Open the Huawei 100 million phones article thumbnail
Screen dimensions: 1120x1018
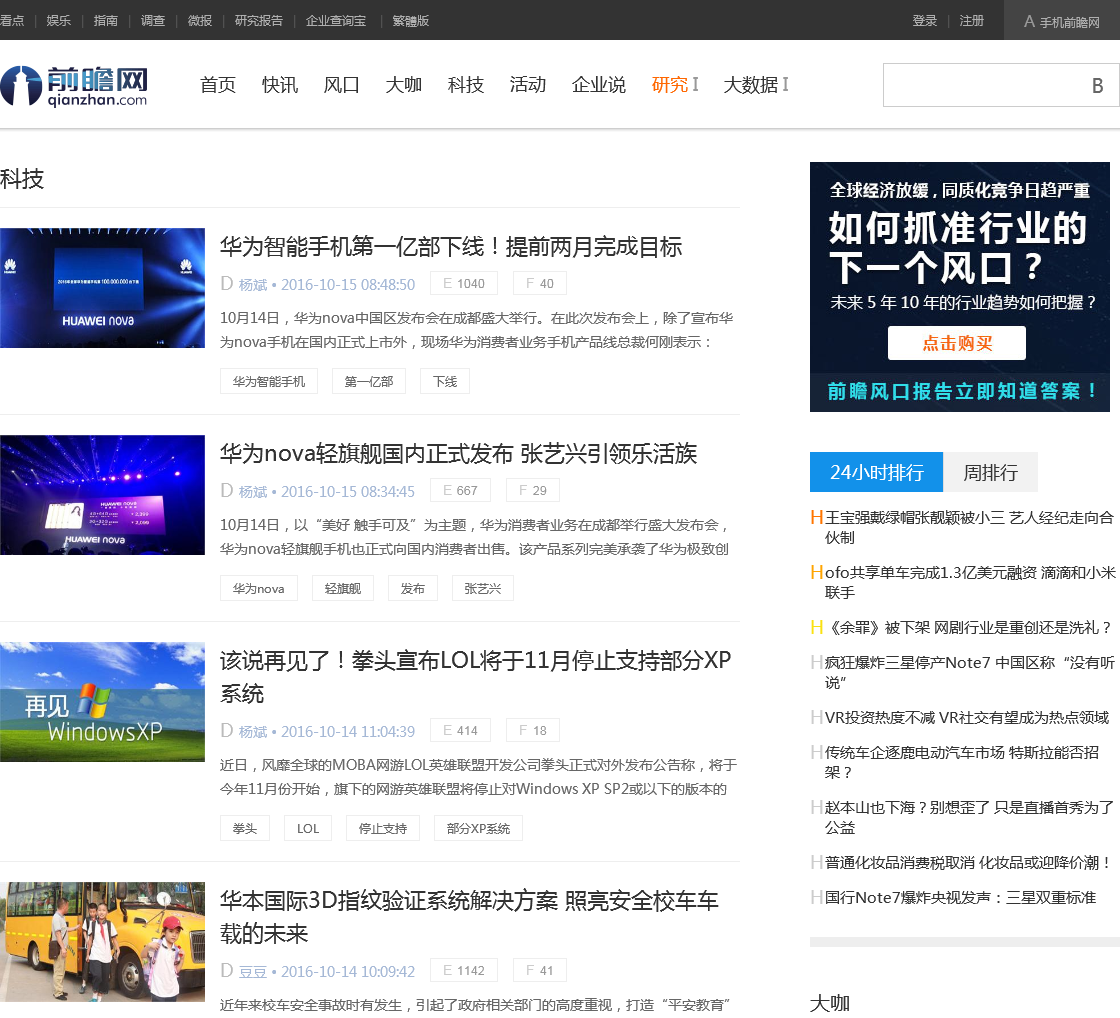102,288
